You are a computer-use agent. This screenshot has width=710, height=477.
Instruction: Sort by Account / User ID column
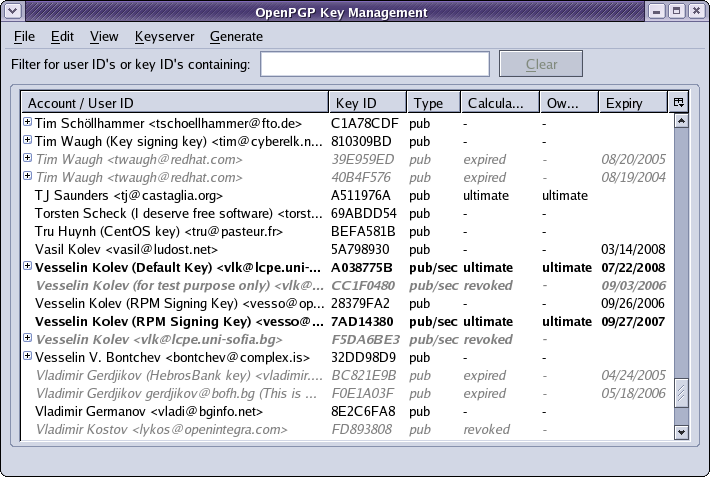point(175,103)
